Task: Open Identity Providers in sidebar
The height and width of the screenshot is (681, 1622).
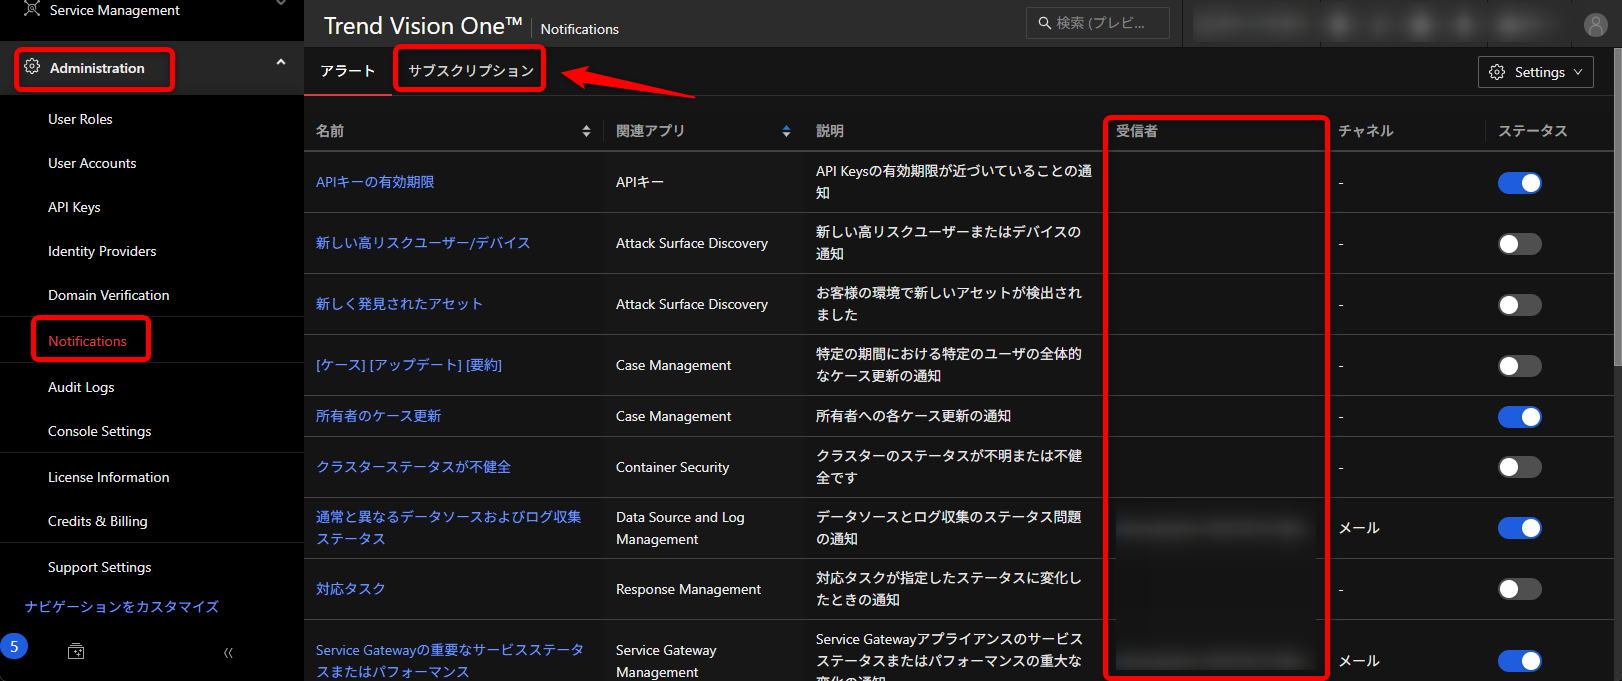Action: [102, 251]
